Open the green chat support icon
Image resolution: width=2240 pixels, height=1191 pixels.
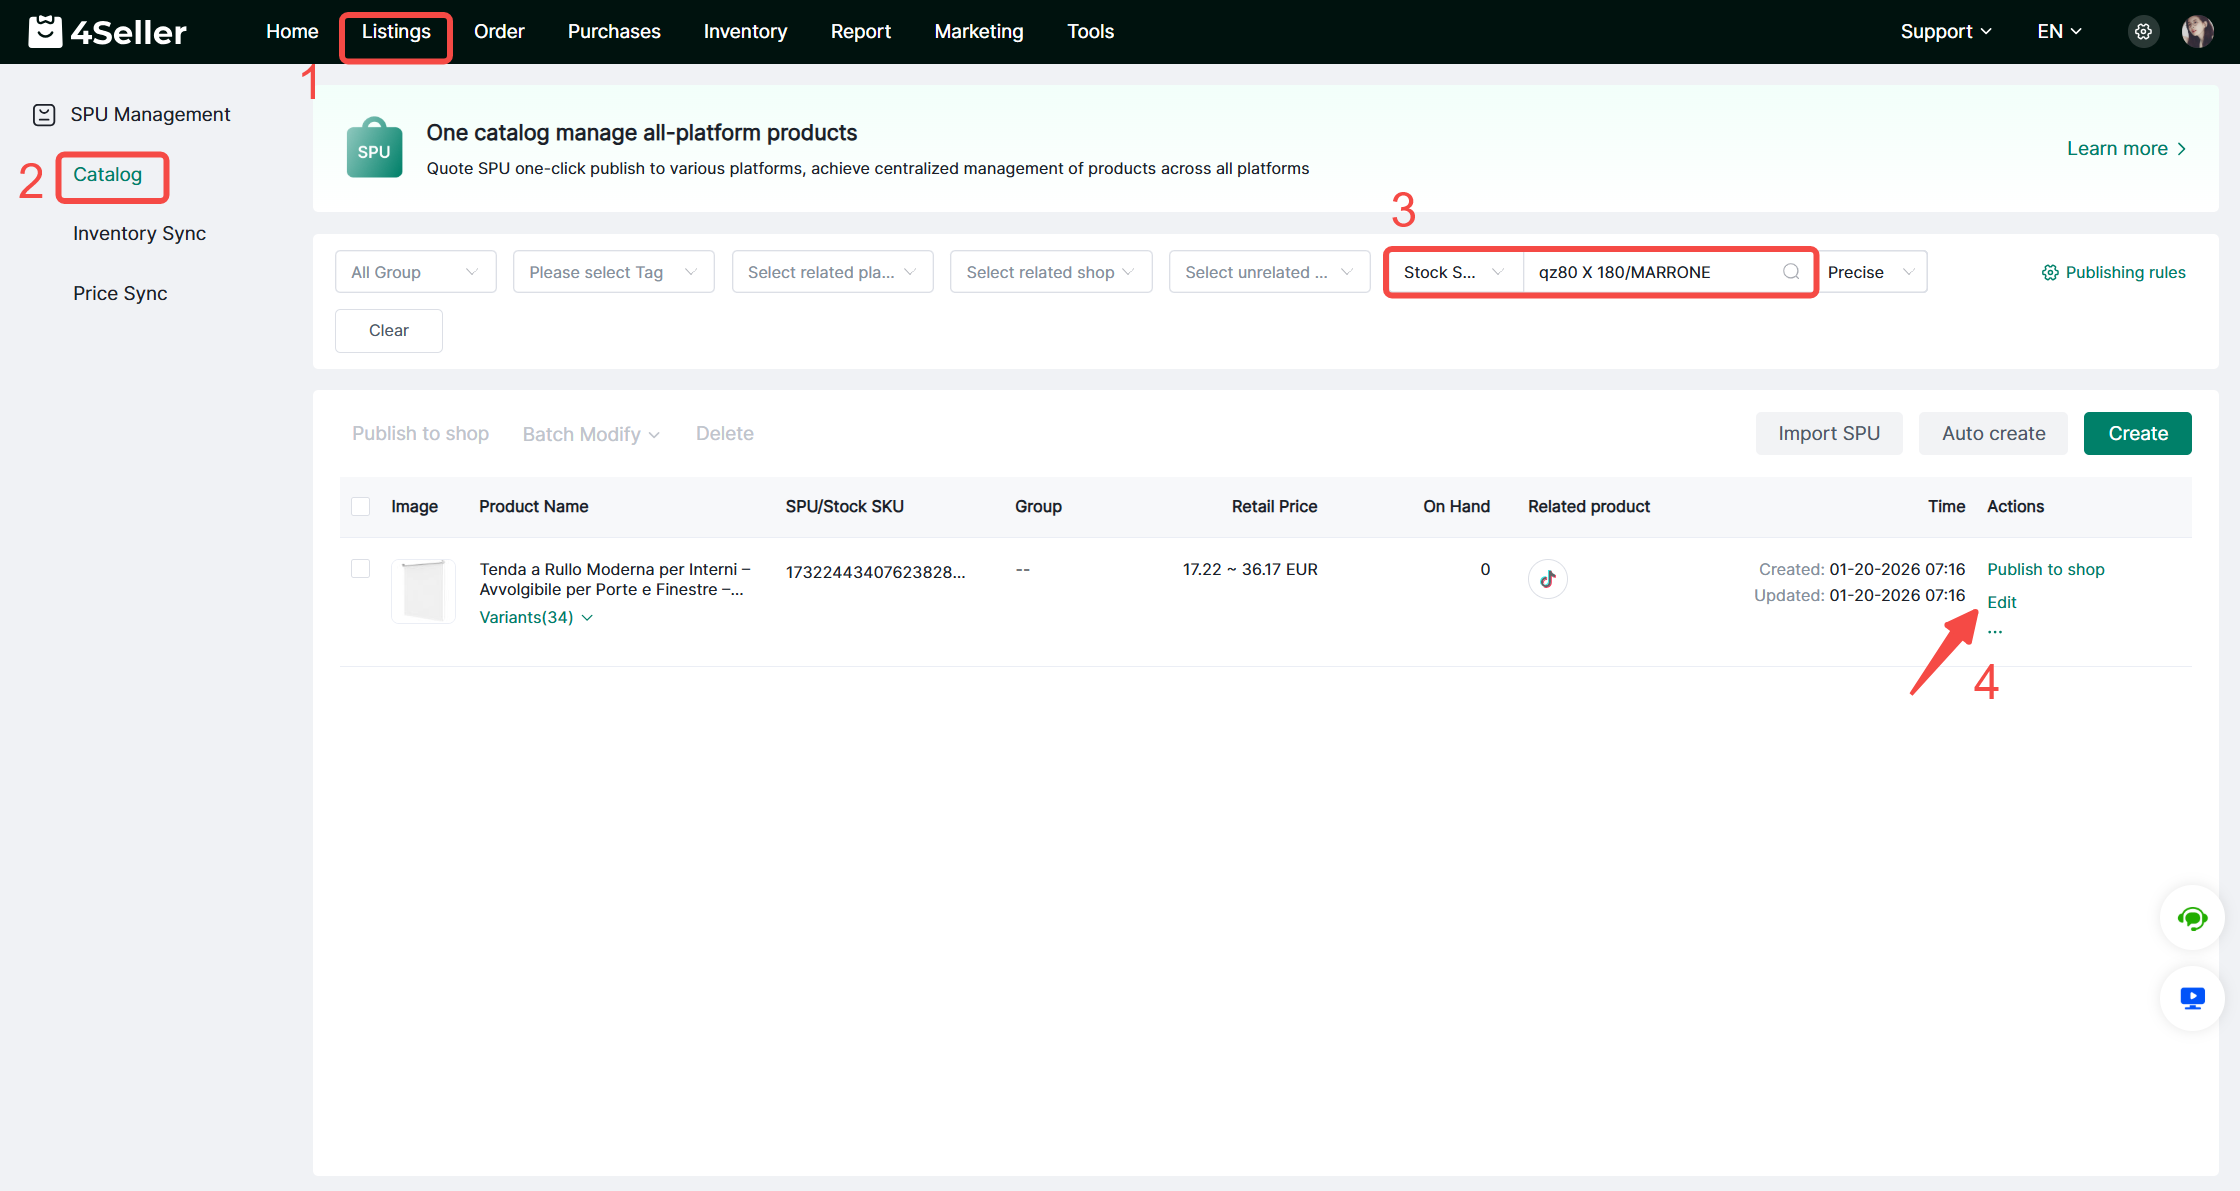click(2192, 918)
